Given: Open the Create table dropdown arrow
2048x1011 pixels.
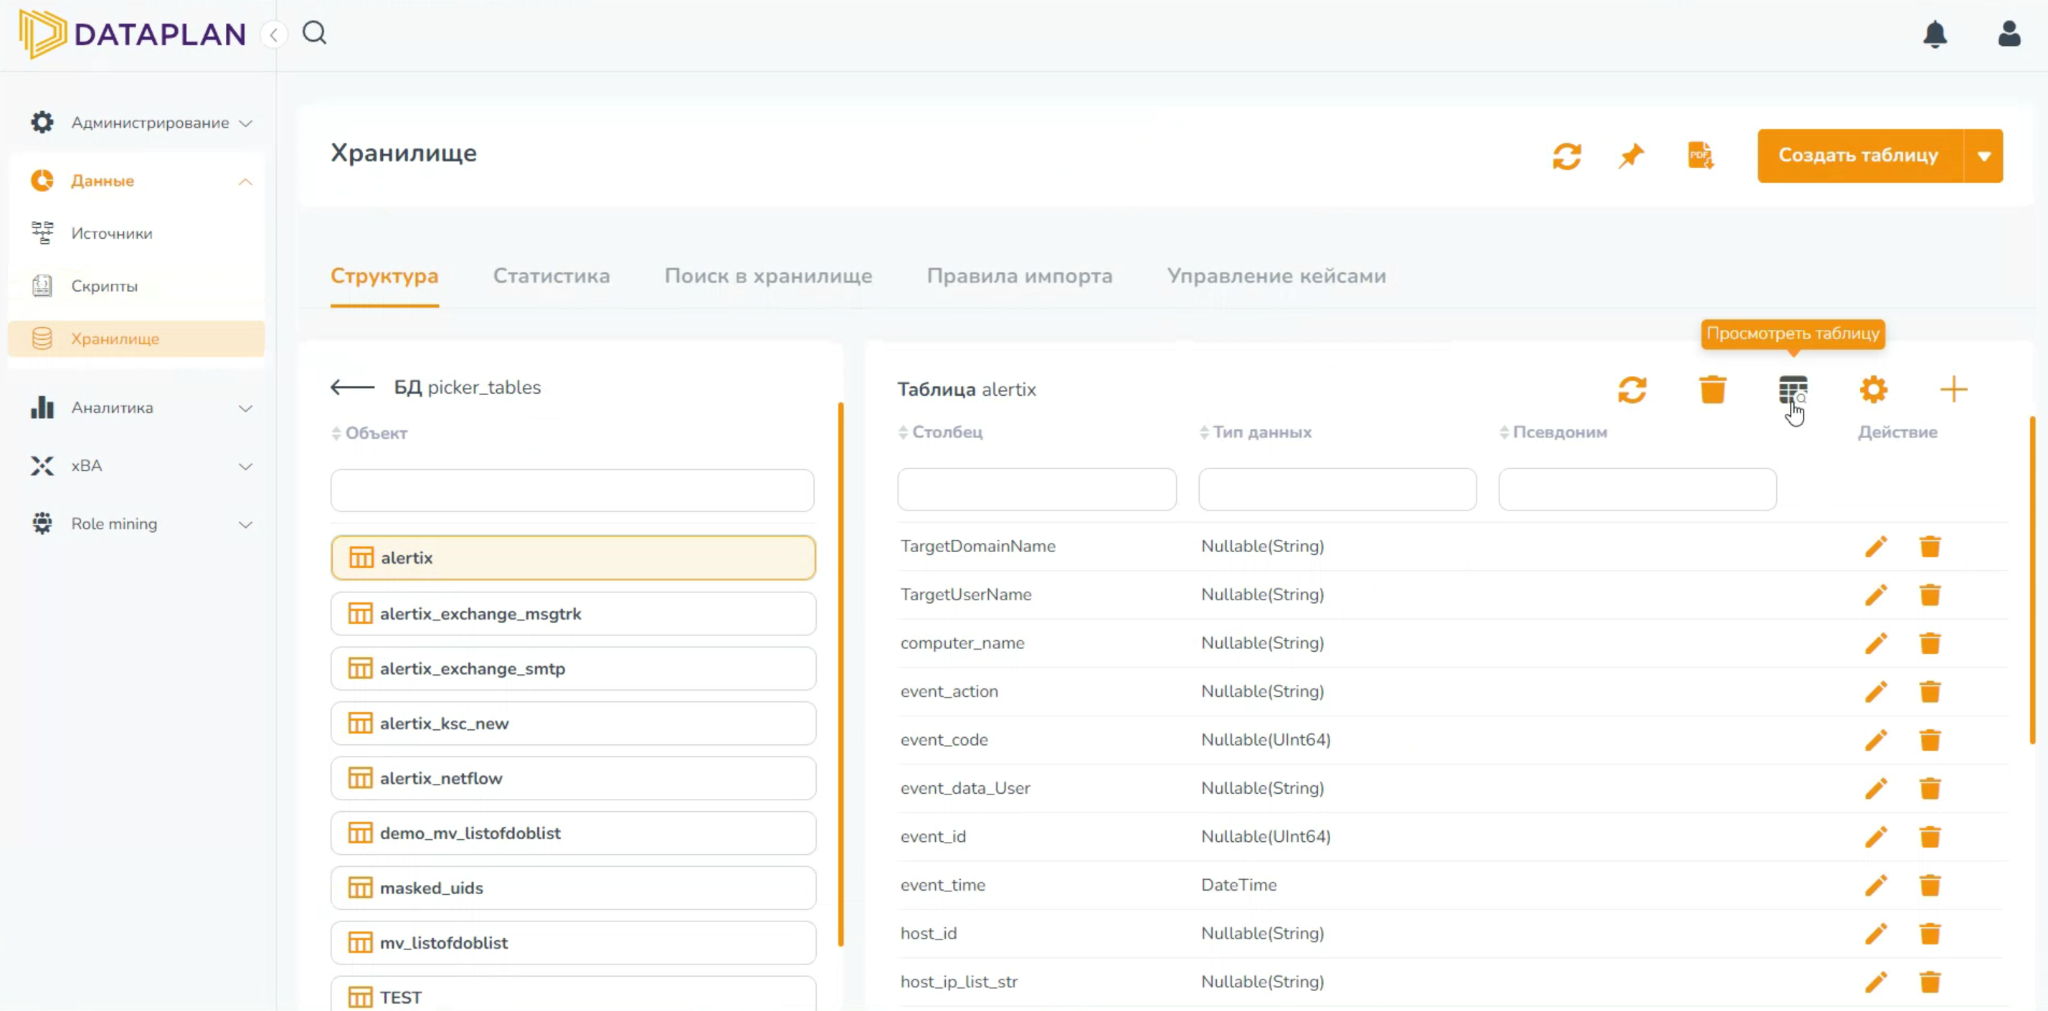Looking at the screenshot, I should [x=1984, y=156].
